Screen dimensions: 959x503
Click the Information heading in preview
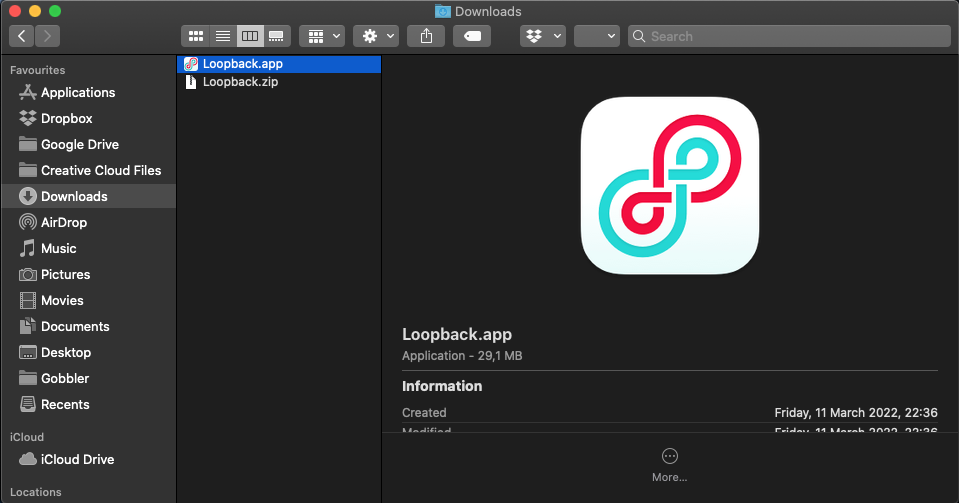coord(442,386)
